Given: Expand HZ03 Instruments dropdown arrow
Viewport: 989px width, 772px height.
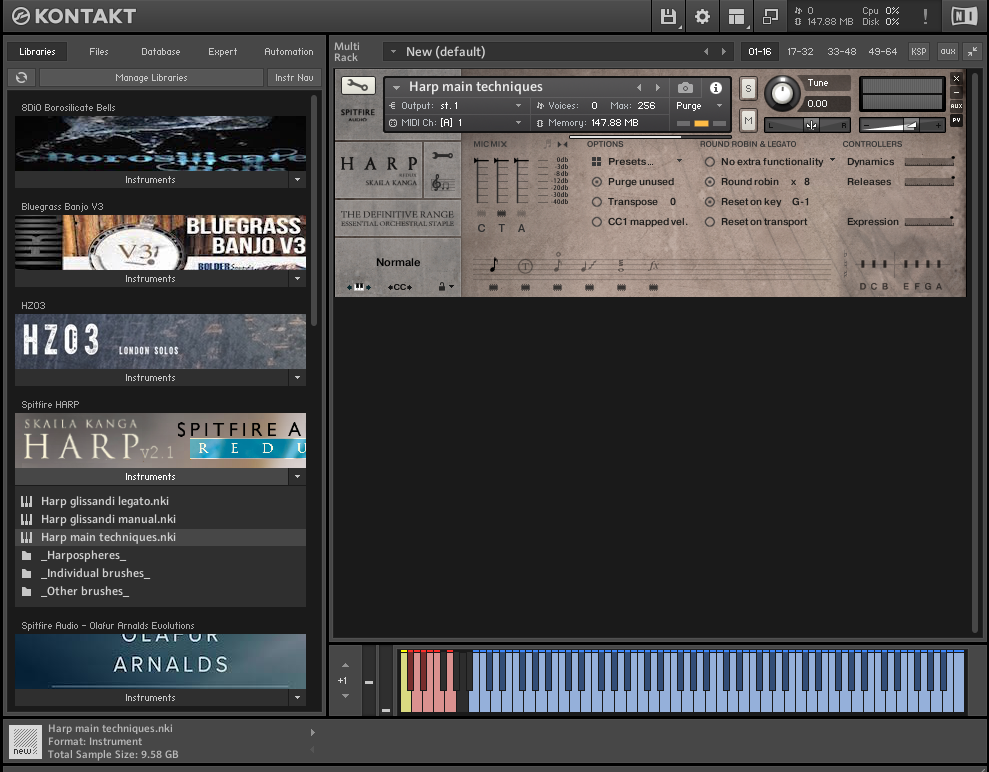Looking at the screenshot, I should click(x=297, y=378).
